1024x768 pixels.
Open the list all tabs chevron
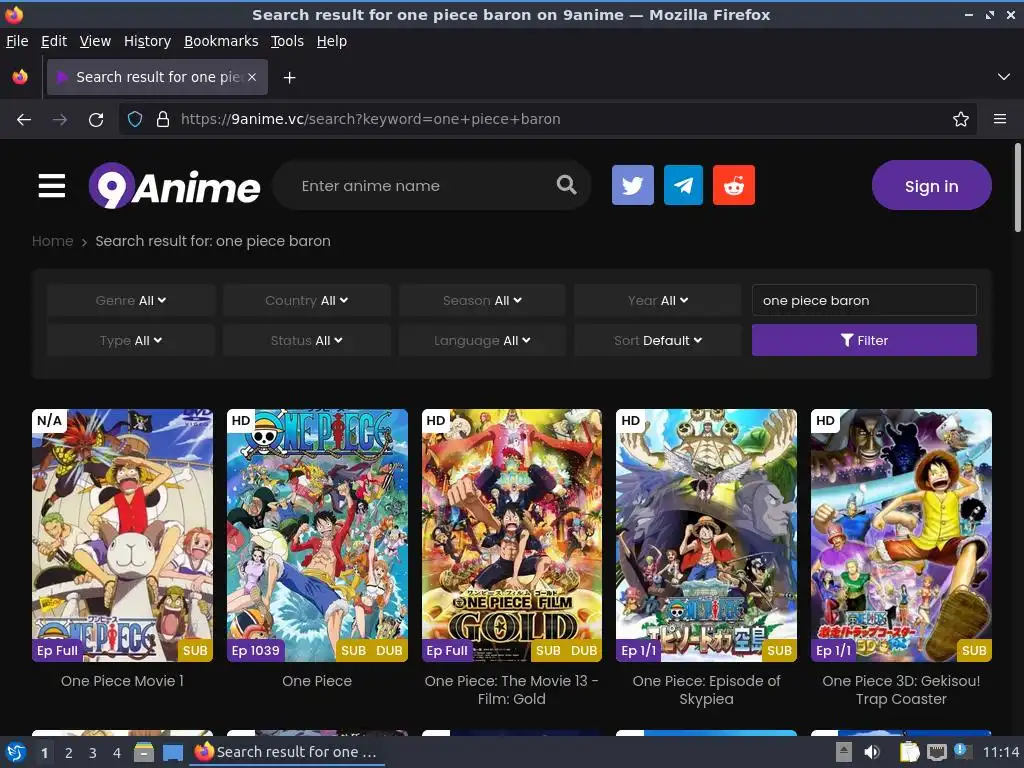pyautogui.click(x=1004, y=77)
